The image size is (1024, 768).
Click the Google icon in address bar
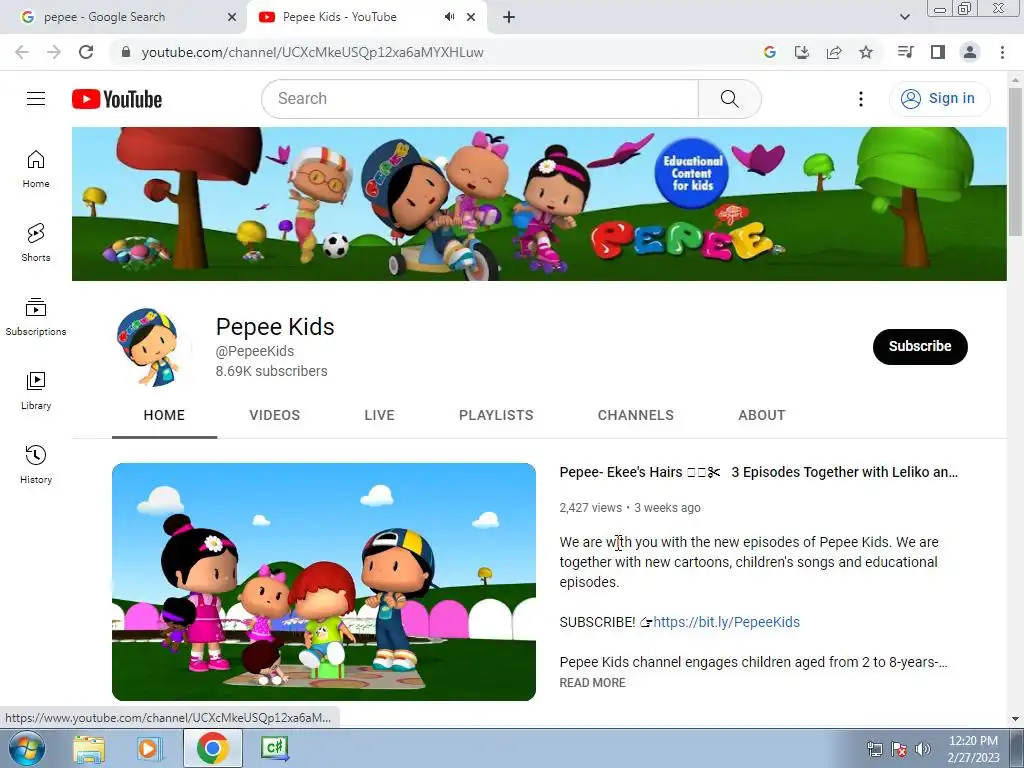(x=770, y=52)
